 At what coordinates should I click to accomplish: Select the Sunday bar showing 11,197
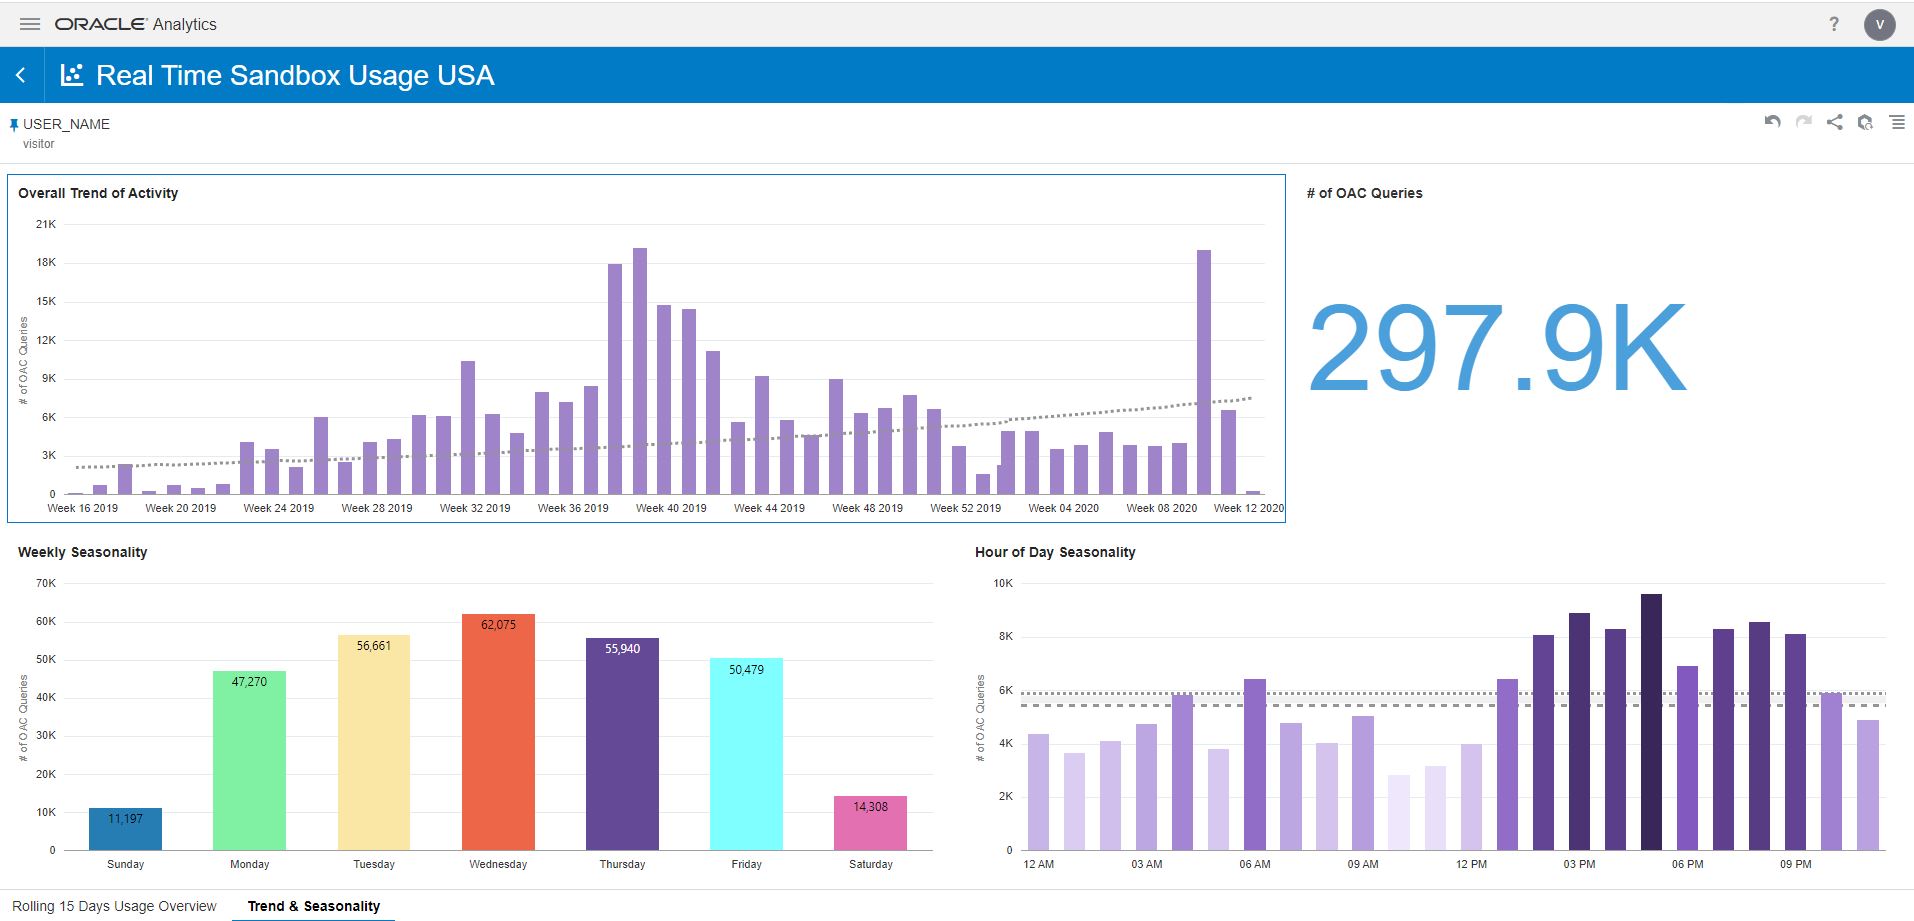125,829
